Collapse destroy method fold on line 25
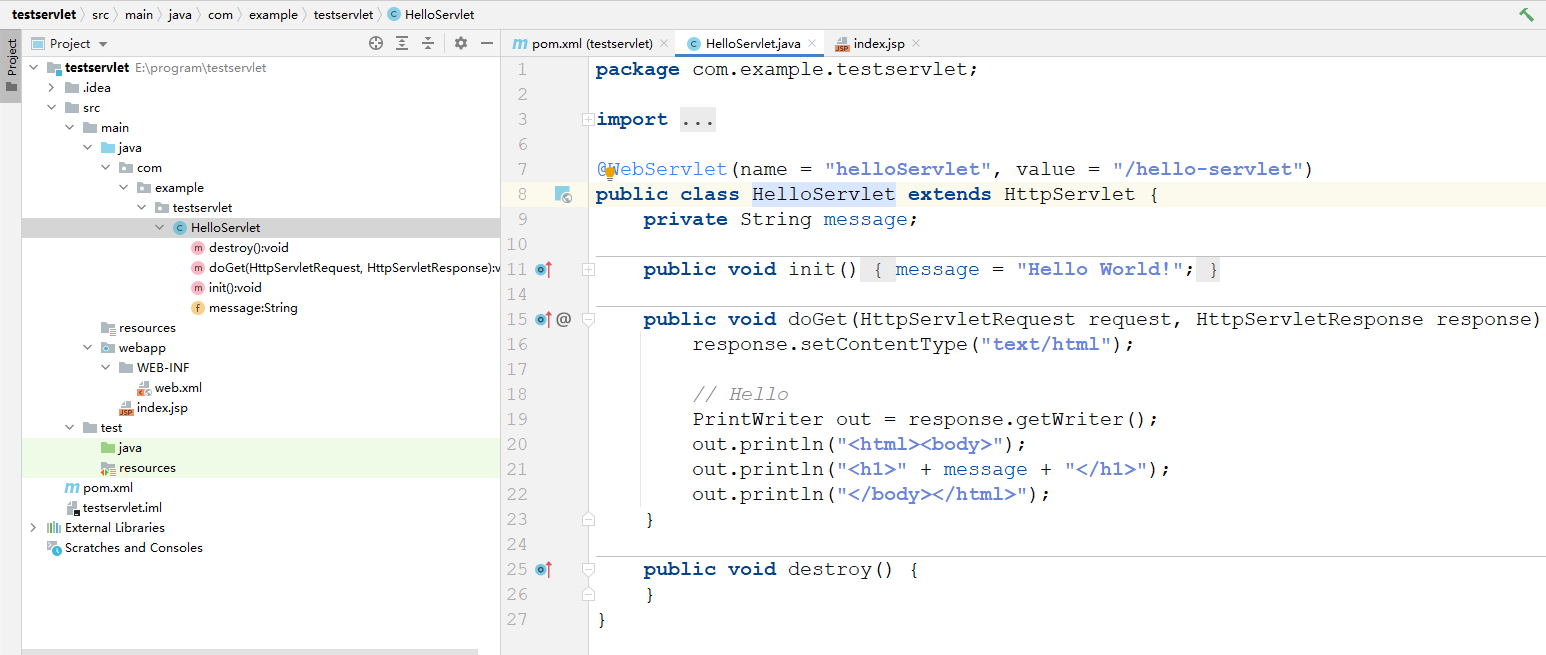Screen dimensions: 1546x655 pos(588,569)
